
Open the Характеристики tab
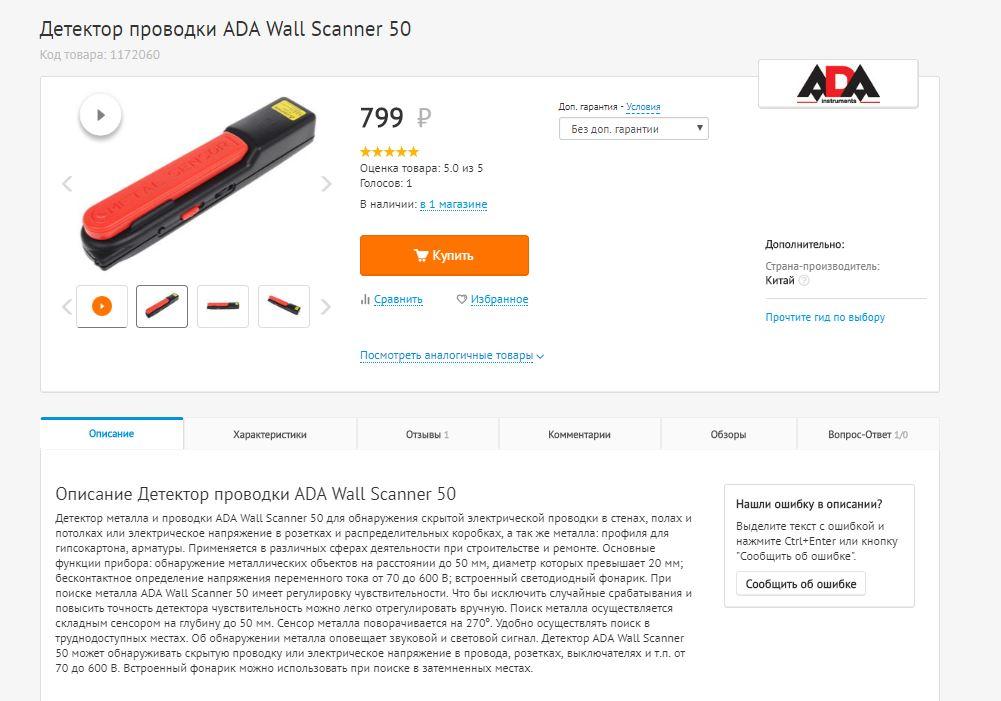270,434
